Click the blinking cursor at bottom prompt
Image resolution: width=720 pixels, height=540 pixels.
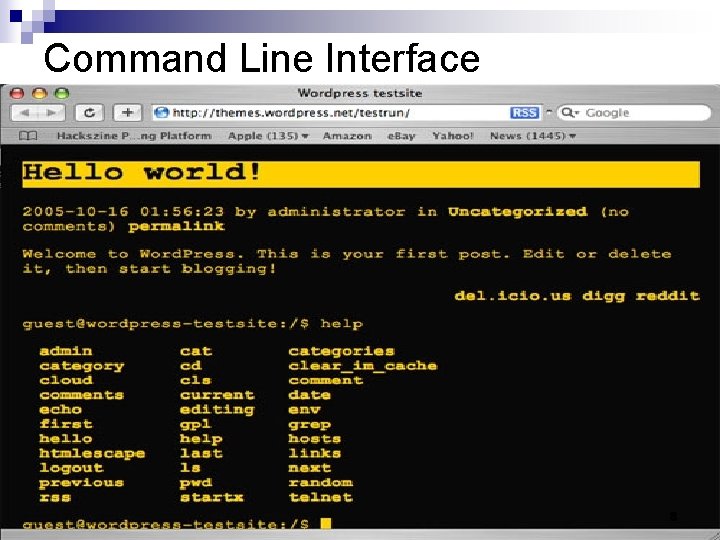(x=326, y=523)
